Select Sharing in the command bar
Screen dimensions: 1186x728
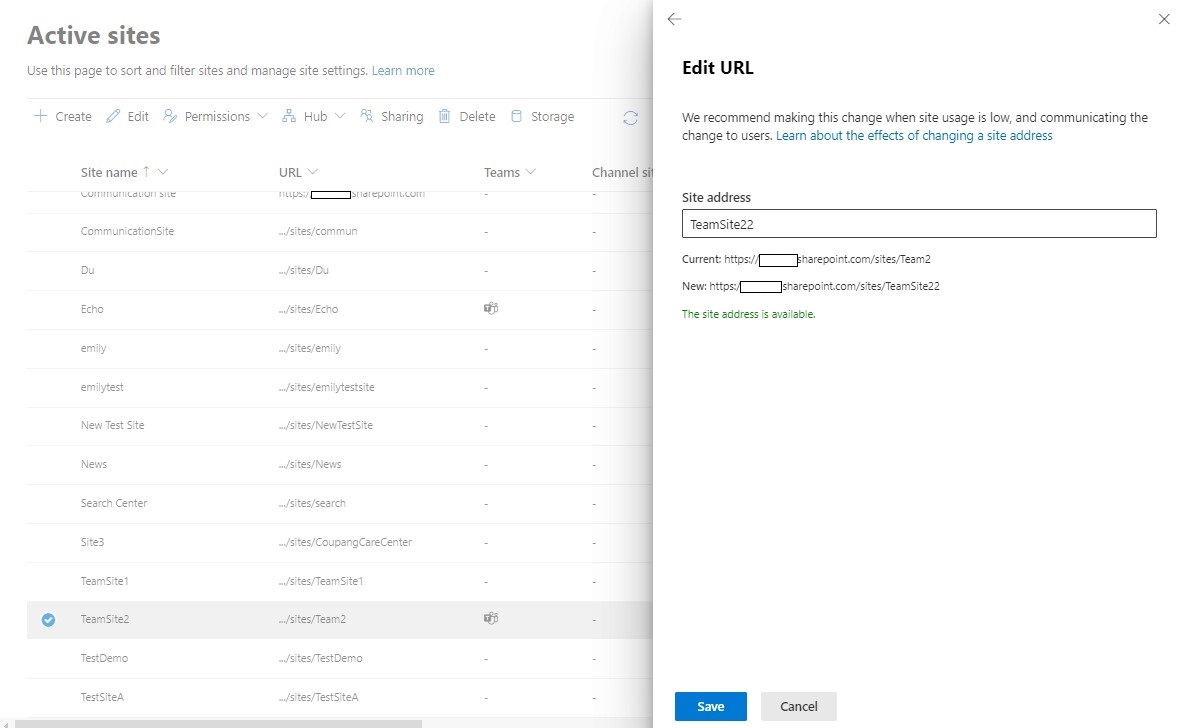click(392, 117)
